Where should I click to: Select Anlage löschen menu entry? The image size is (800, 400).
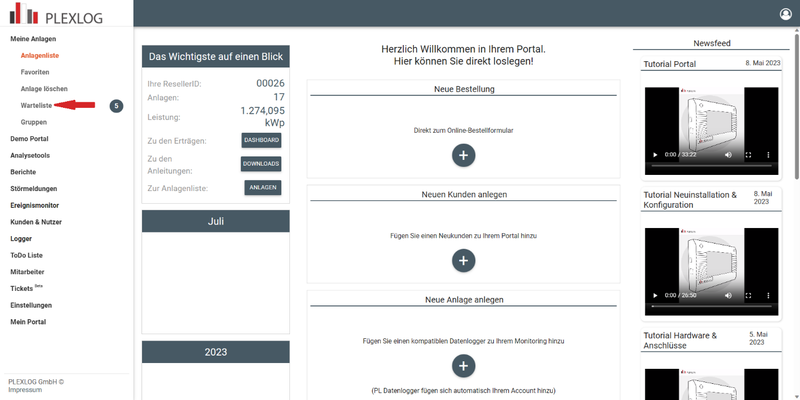pos(44,89)
